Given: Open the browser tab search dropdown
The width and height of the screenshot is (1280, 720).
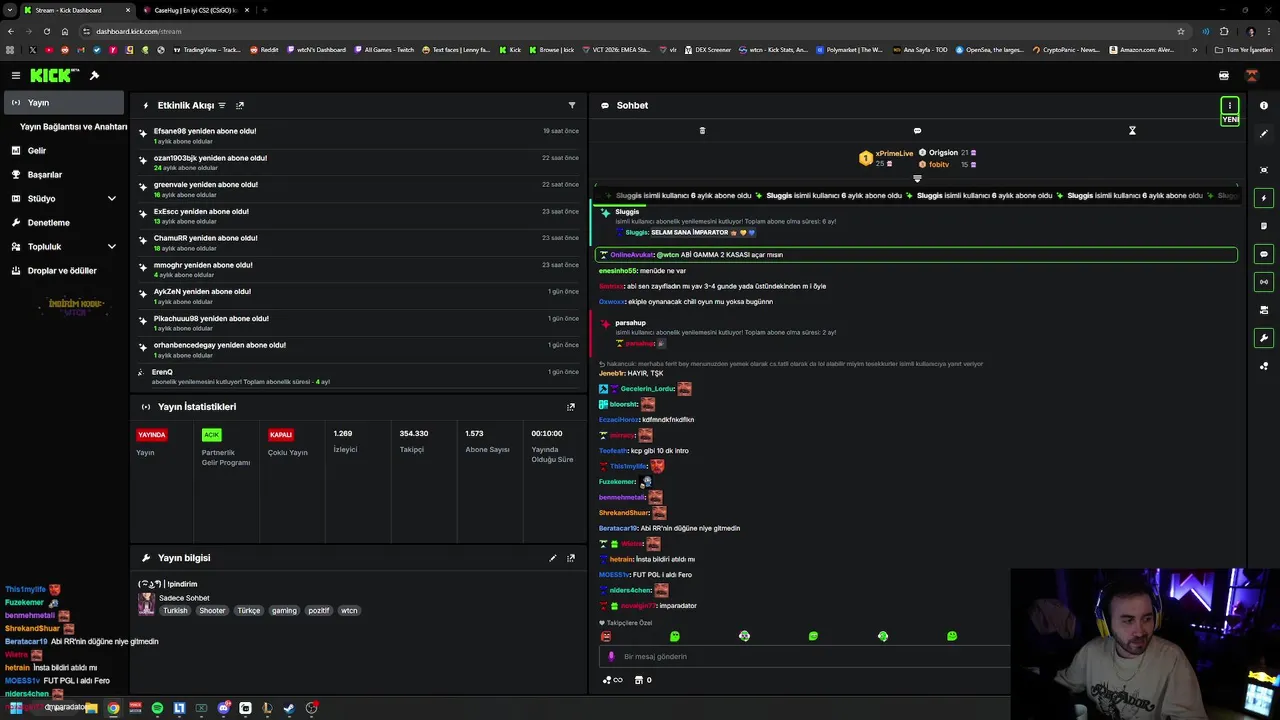Looking at the screenshot, I should point(10,10).
